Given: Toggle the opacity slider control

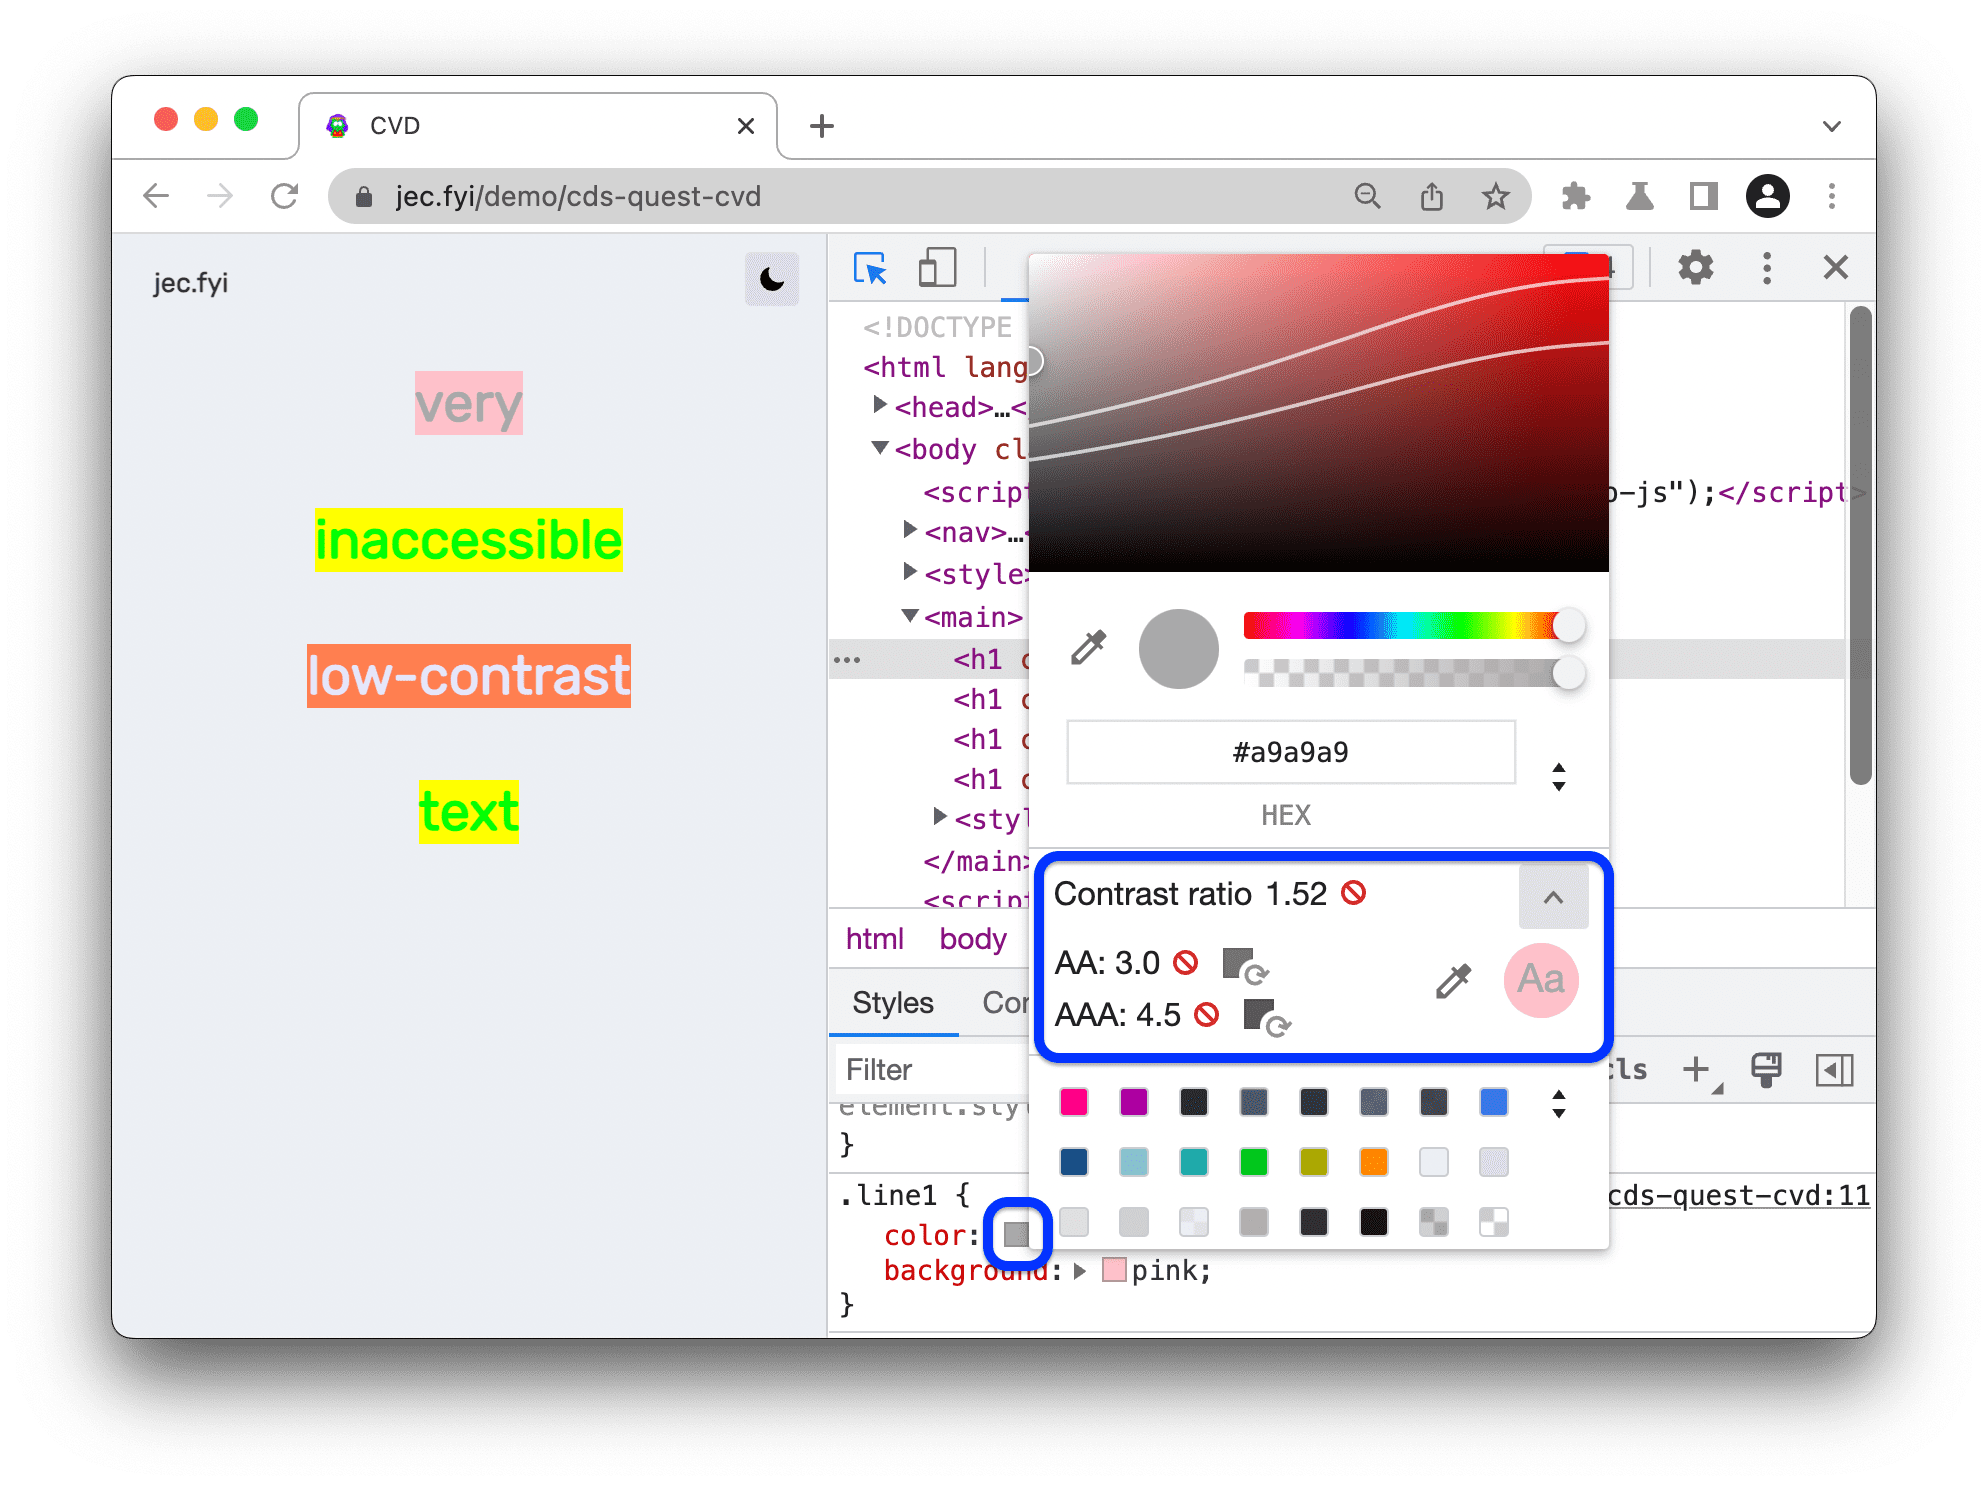Looking at the screenshot, I should (1570, 673).
